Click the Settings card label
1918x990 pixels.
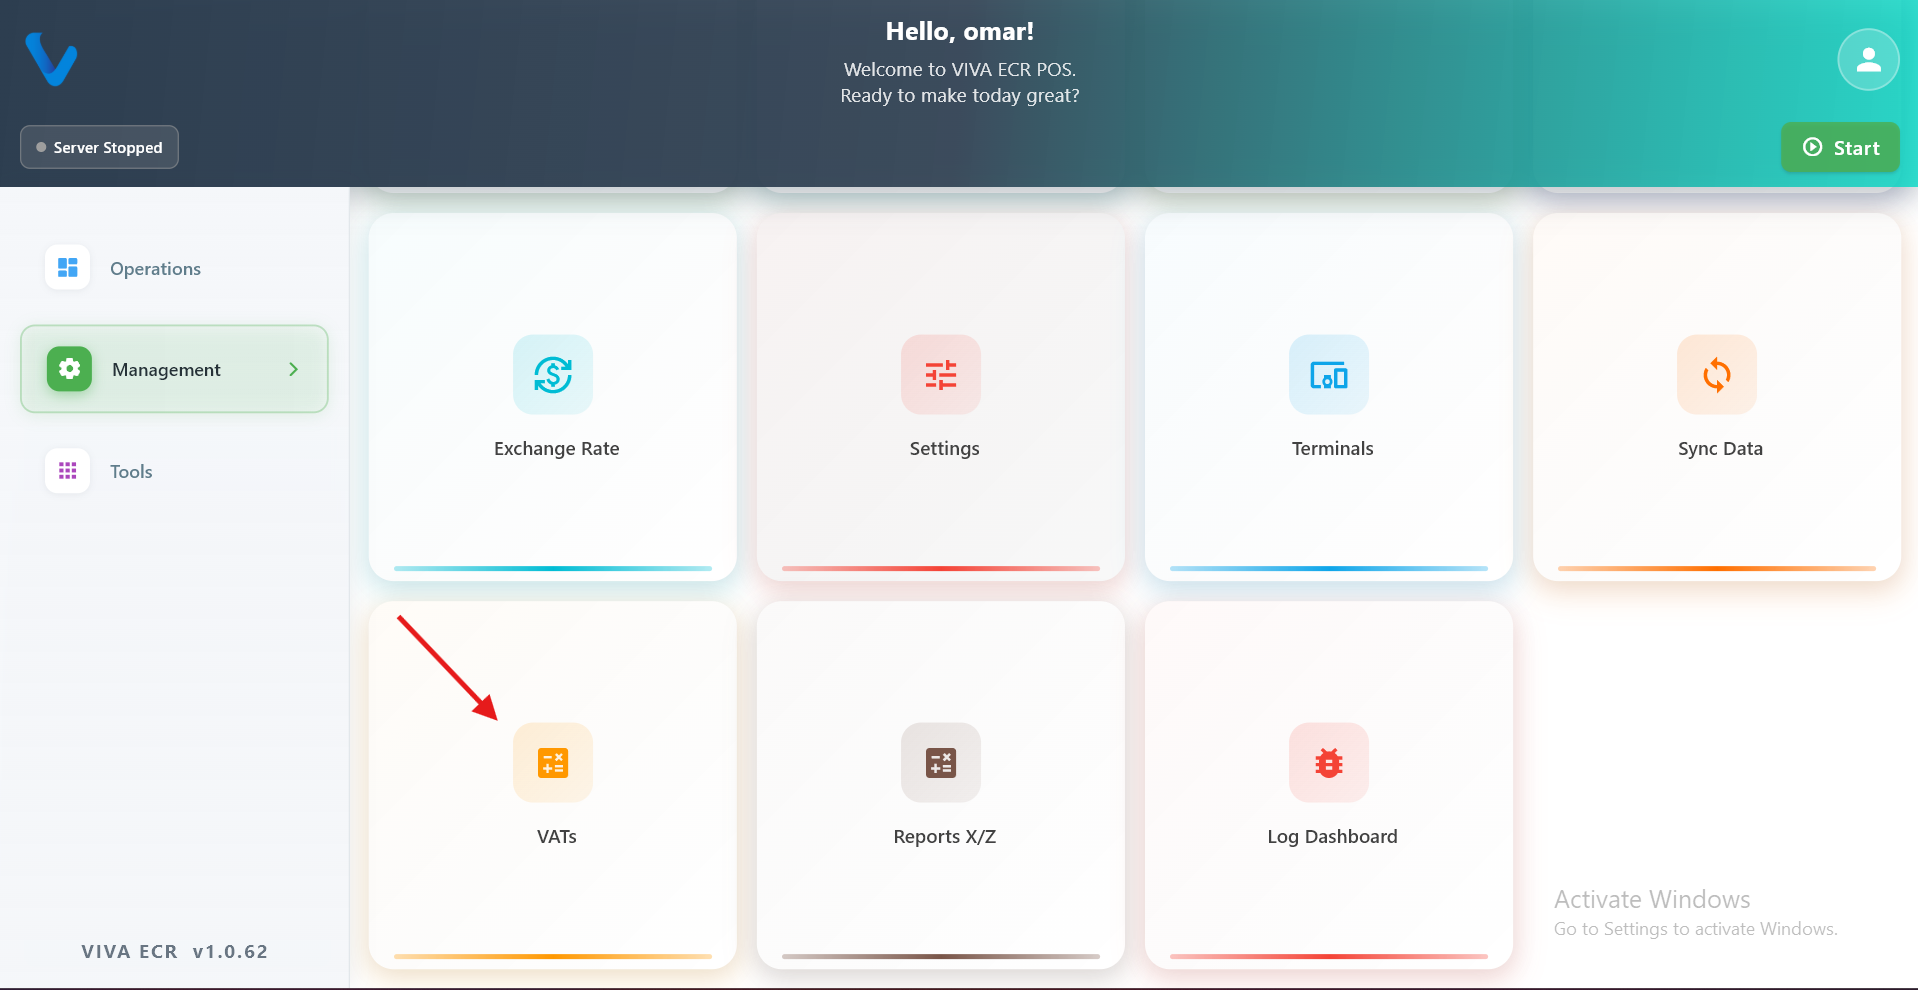tap(945, 449)
